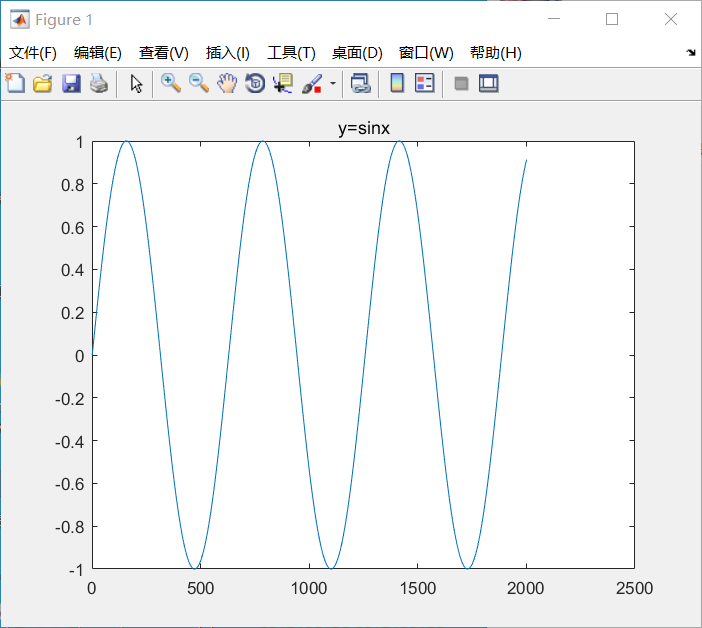Open the 编辑(E) menu
This screenshot has width=702, height=628.
pos(98,53)
